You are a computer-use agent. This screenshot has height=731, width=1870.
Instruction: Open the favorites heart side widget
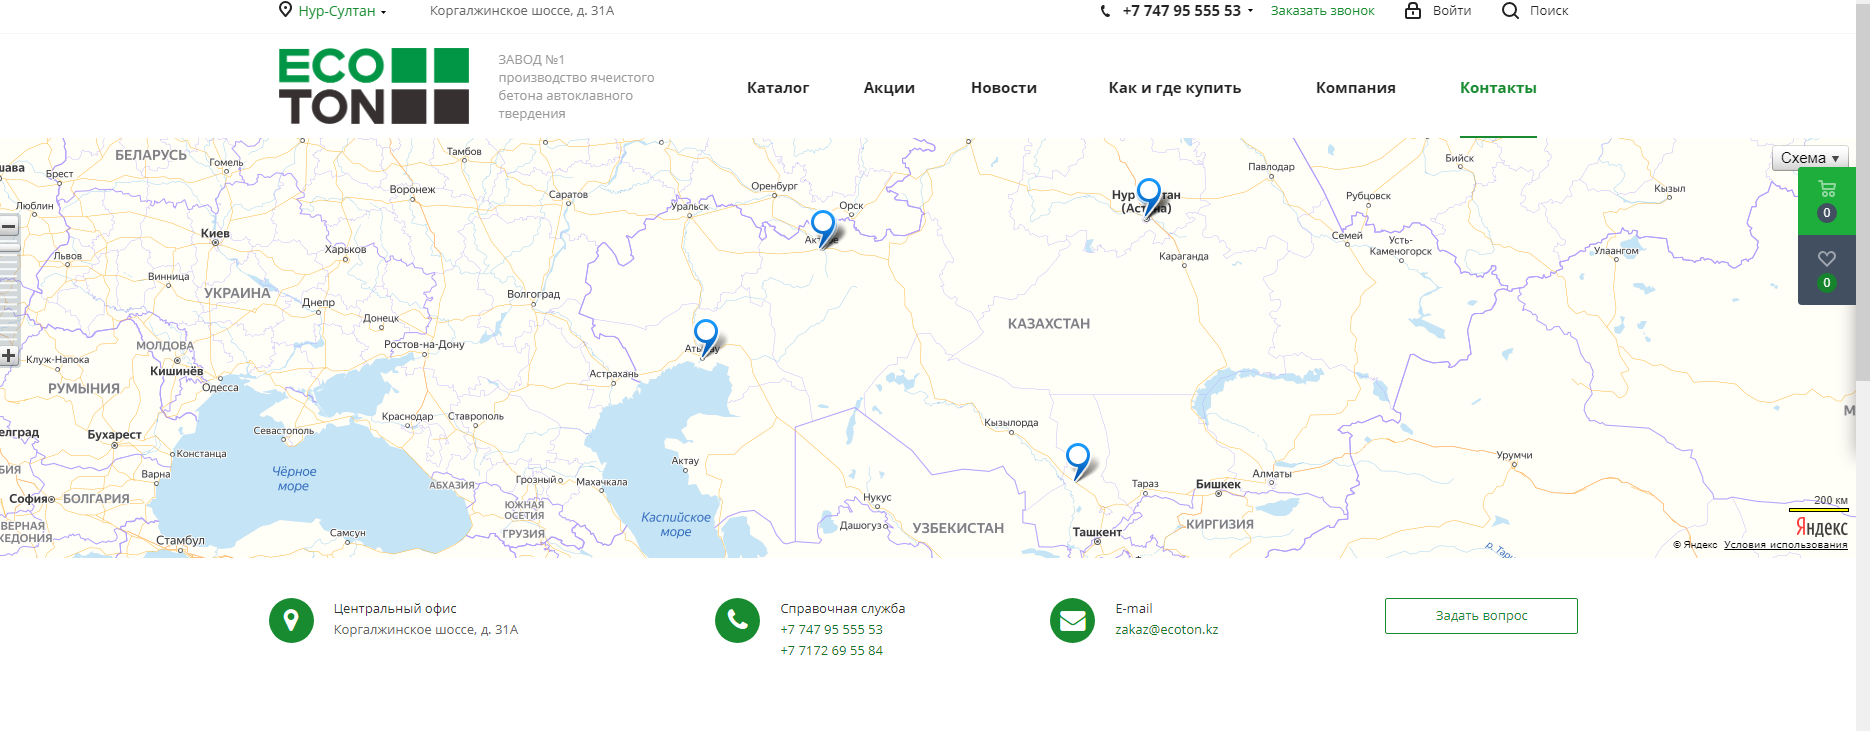tap(1827, 270)
